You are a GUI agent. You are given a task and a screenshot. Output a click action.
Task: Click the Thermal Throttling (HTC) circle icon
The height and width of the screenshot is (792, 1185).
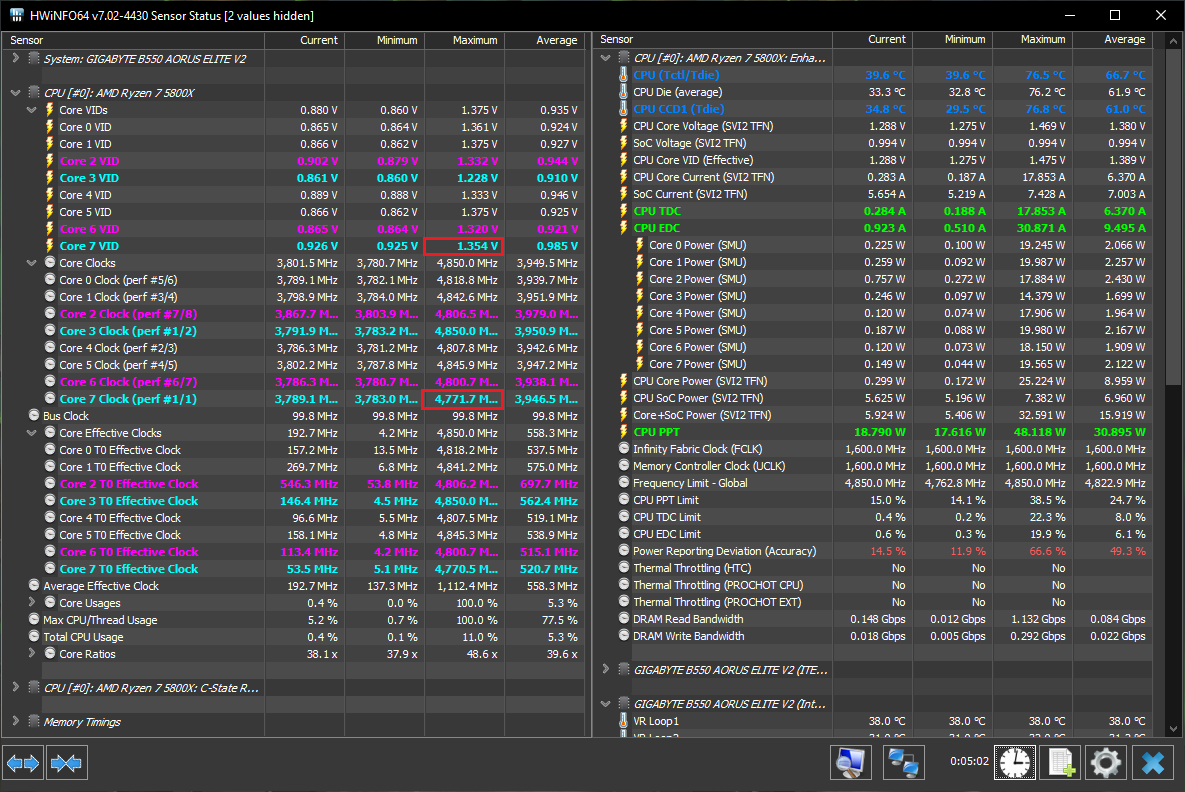tap(623, 567)
